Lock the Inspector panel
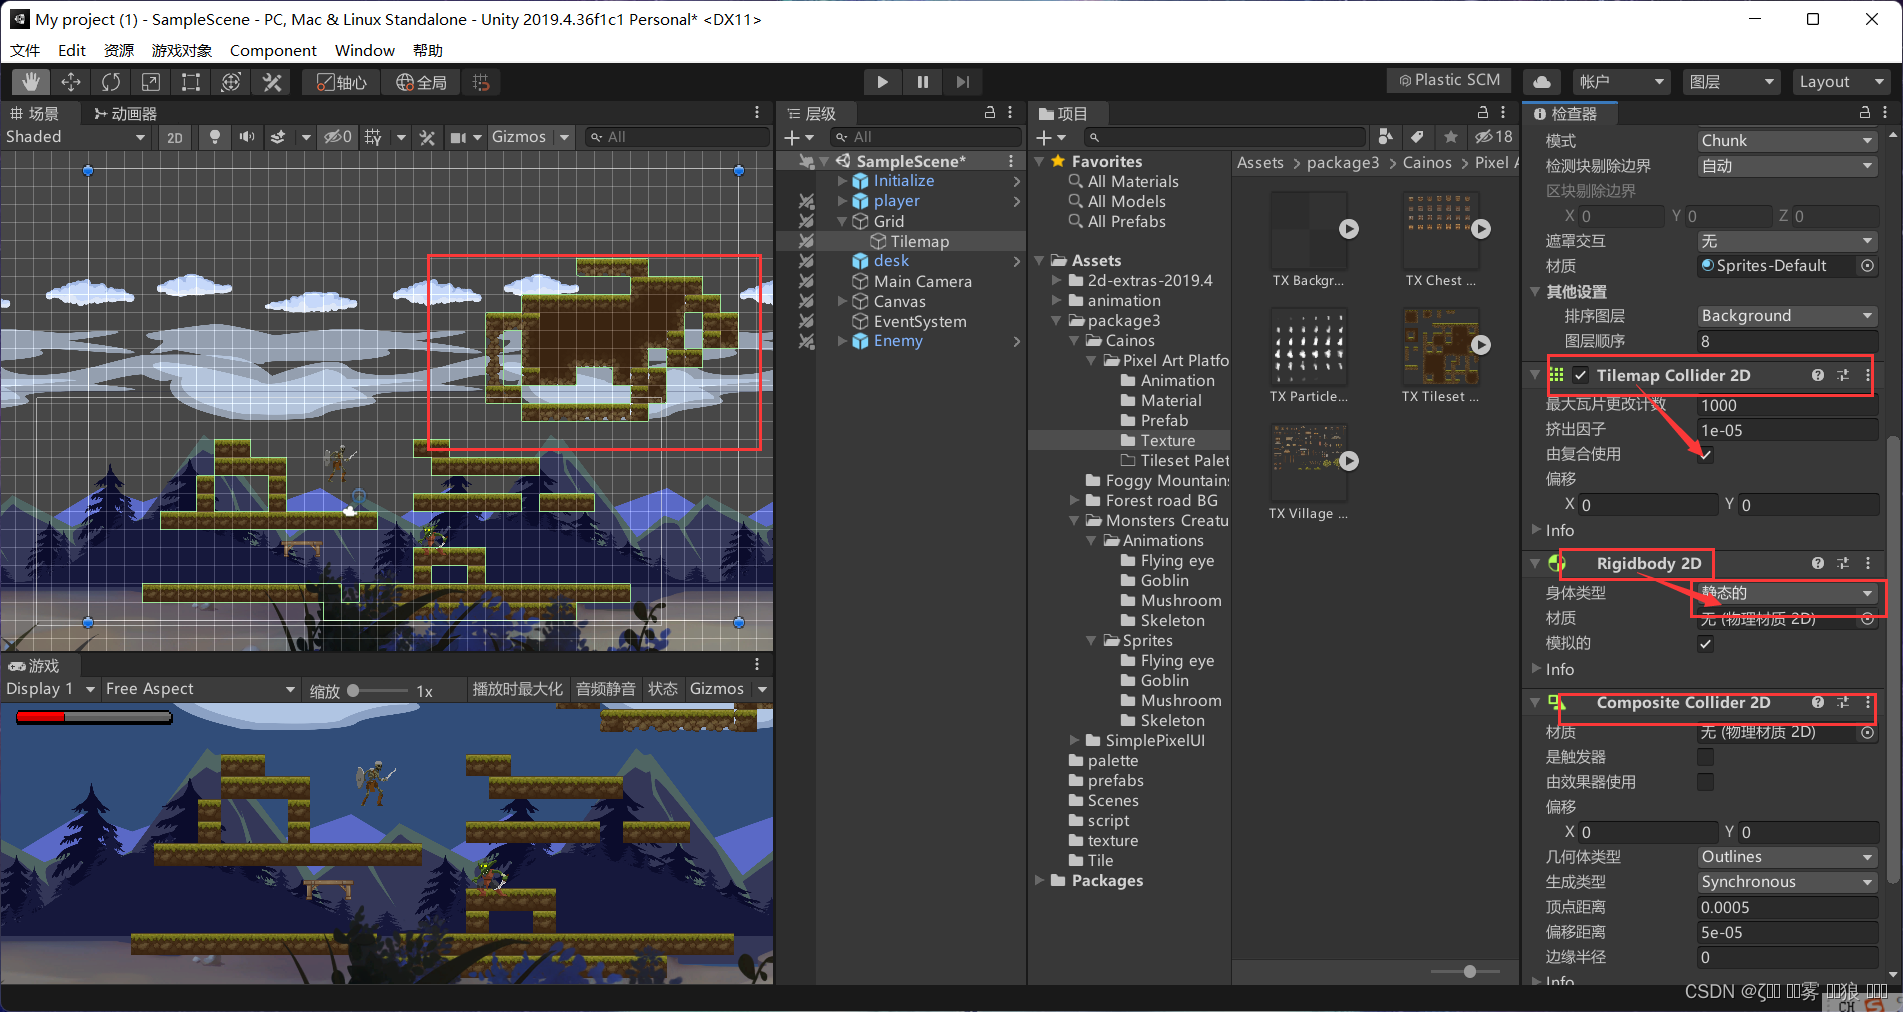This screenshot has height=1012, width=1903. (x=1864, y=113)
